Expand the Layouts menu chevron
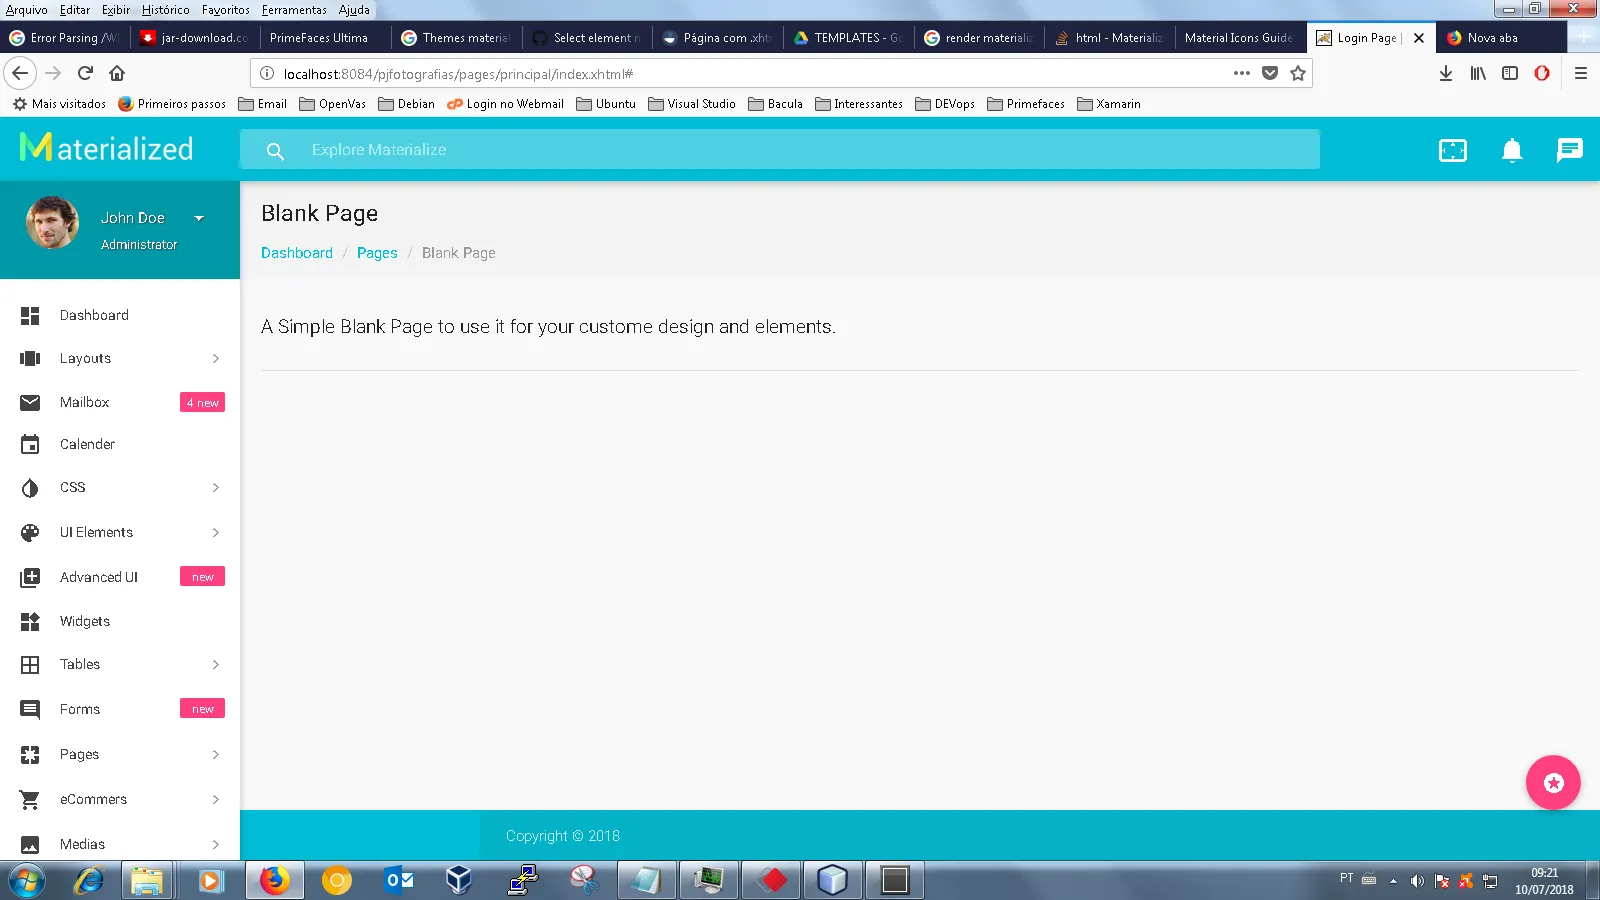 pyautogui.click(x=215, y=358)
